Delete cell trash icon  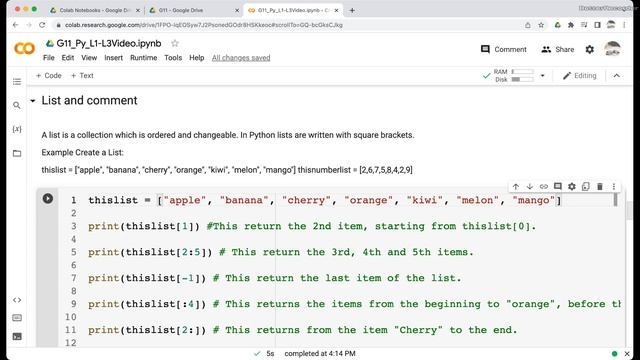600,187
